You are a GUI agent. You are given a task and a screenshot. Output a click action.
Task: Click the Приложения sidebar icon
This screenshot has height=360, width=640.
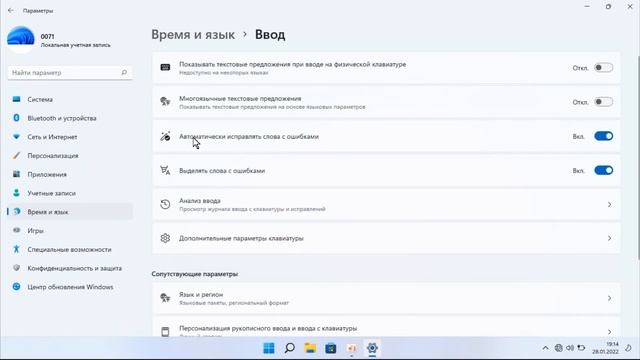click(x=16, y=174)
